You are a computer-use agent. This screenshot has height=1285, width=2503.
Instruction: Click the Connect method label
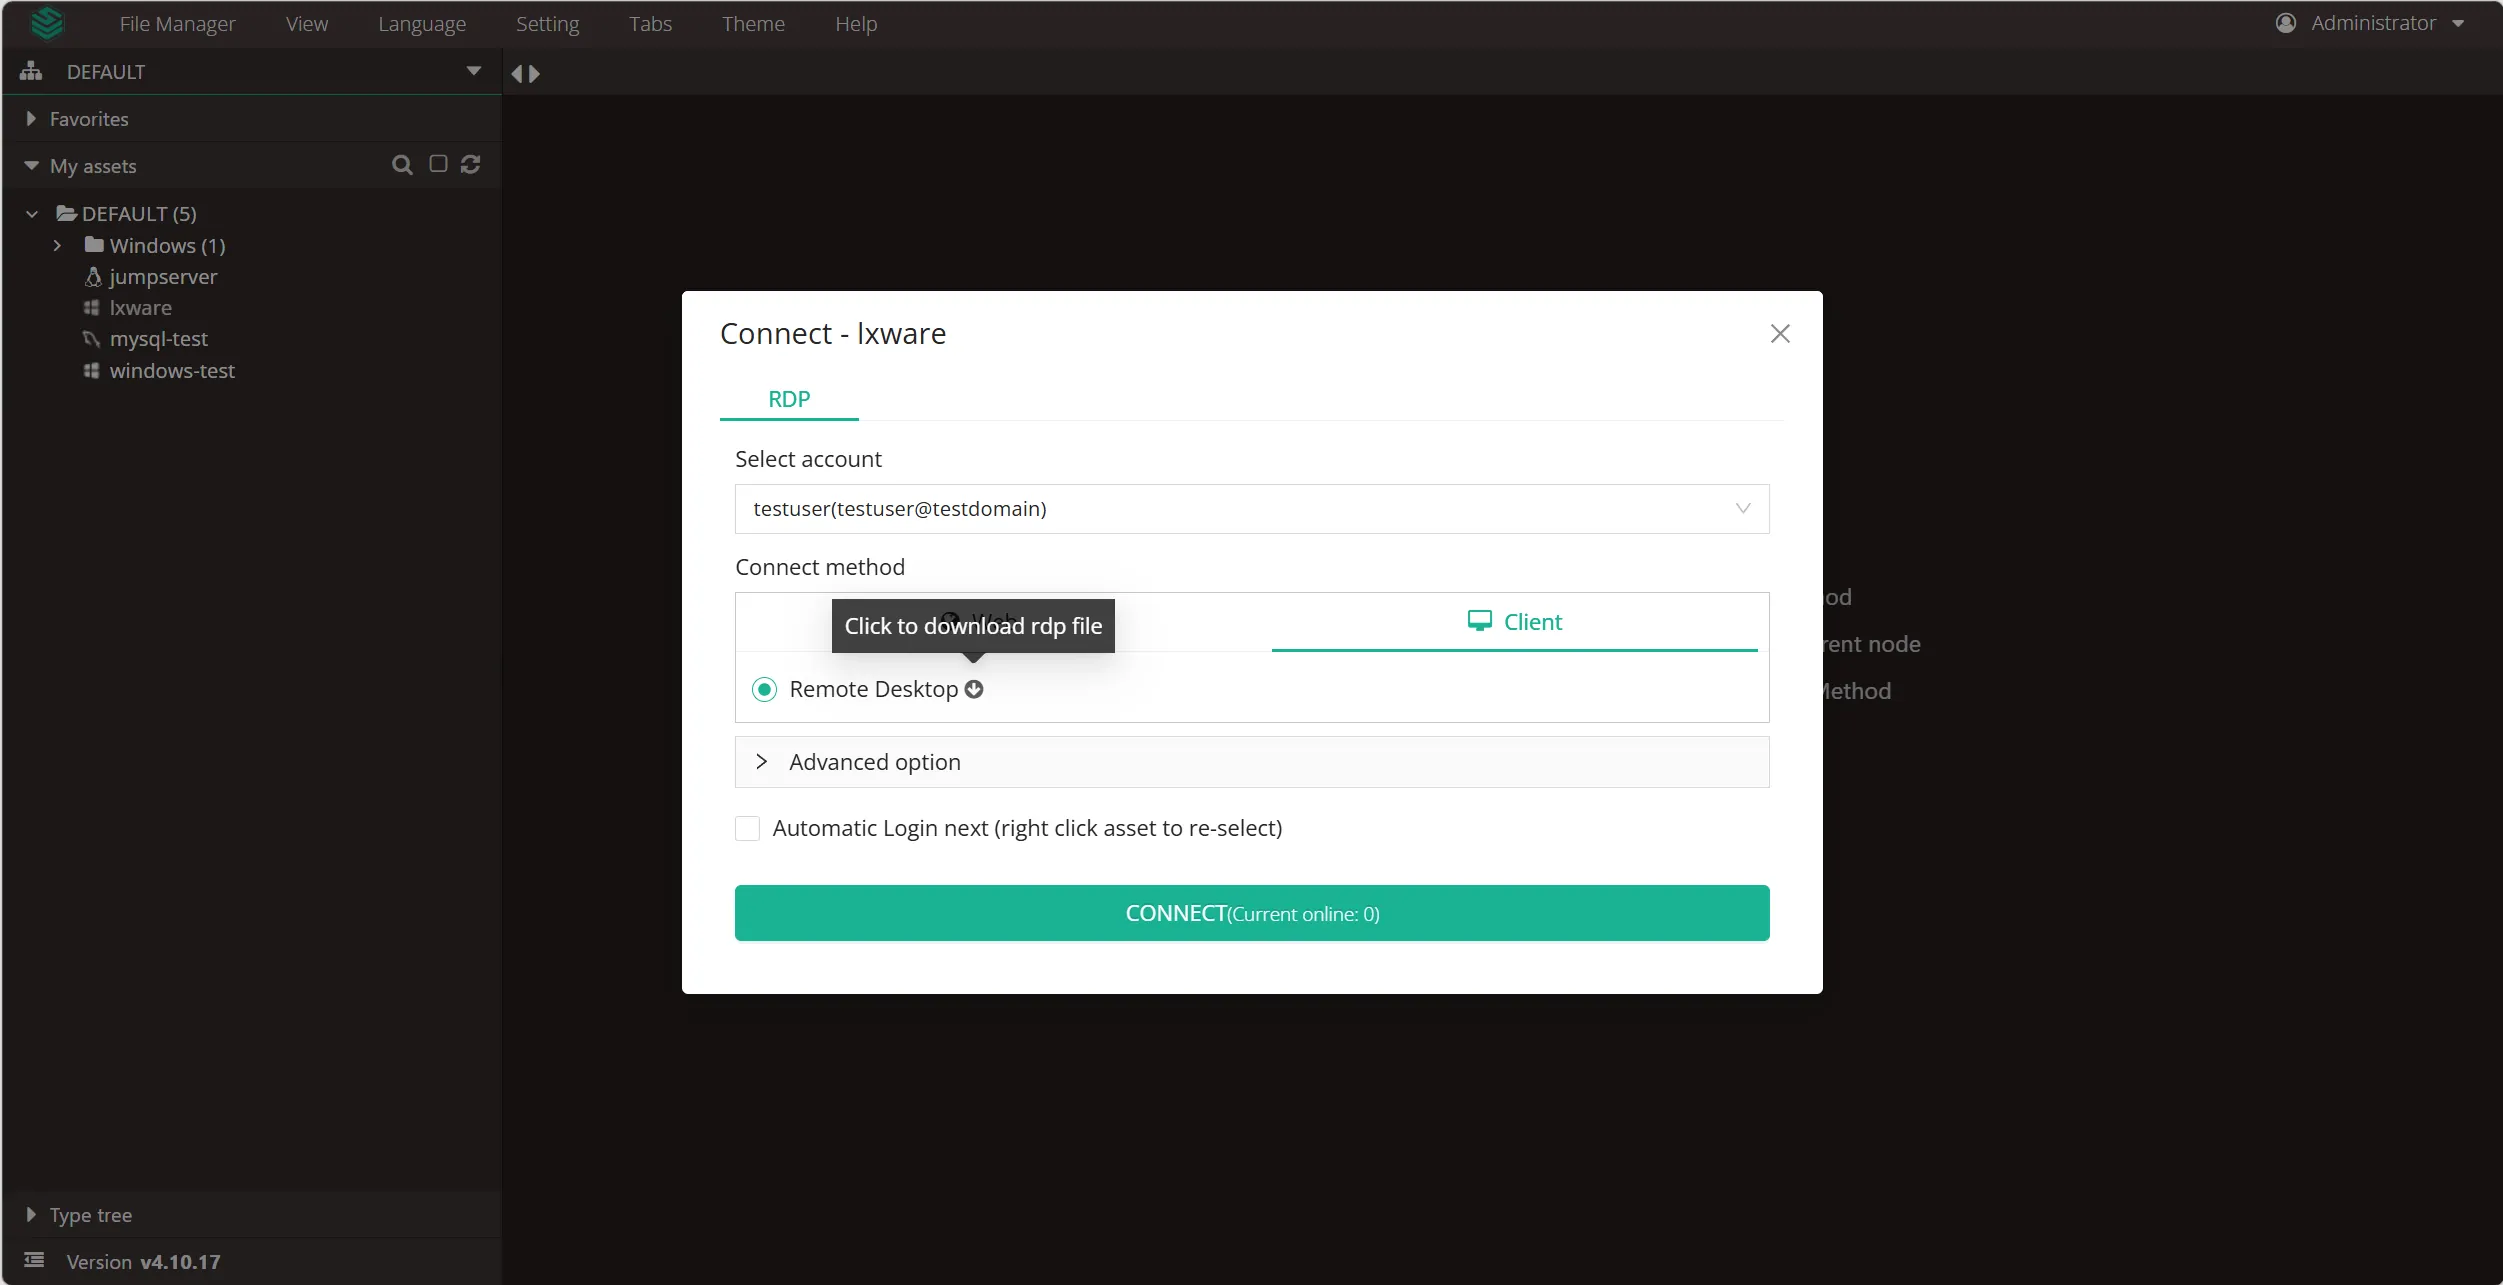click(x=820, y=567)
